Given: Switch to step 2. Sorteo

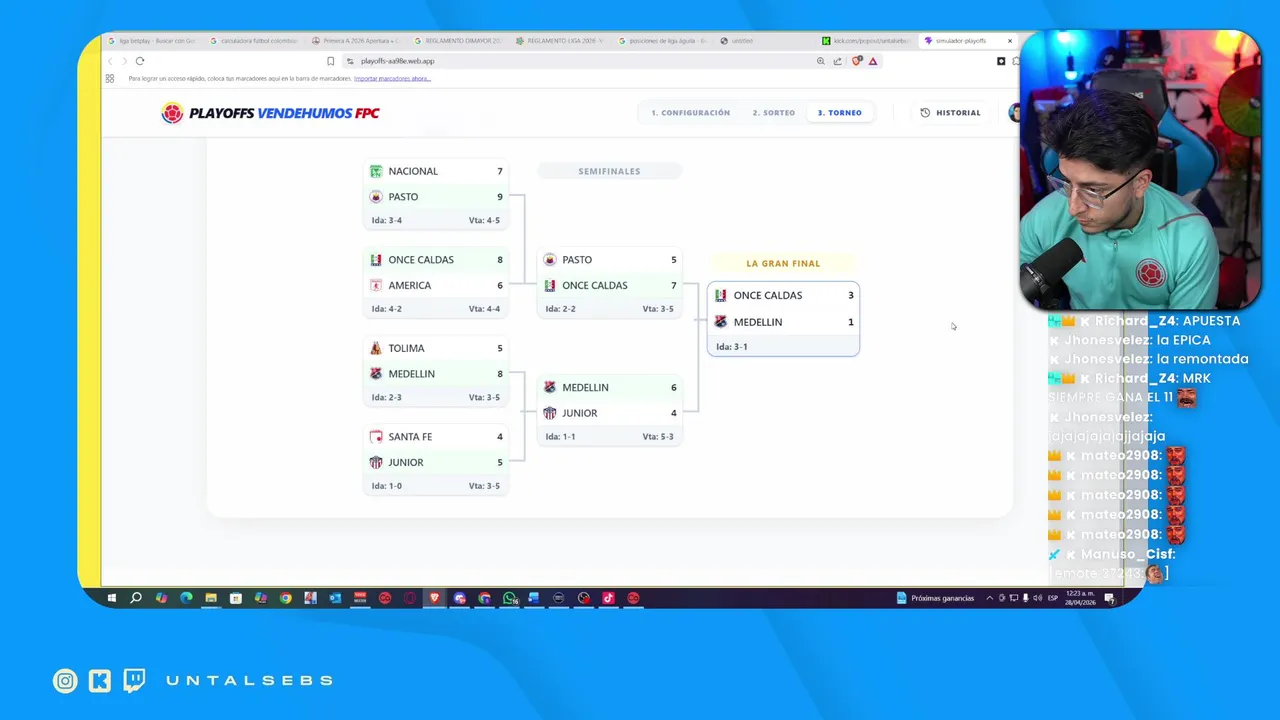Looking at the screenshot, I should point(774,113).
